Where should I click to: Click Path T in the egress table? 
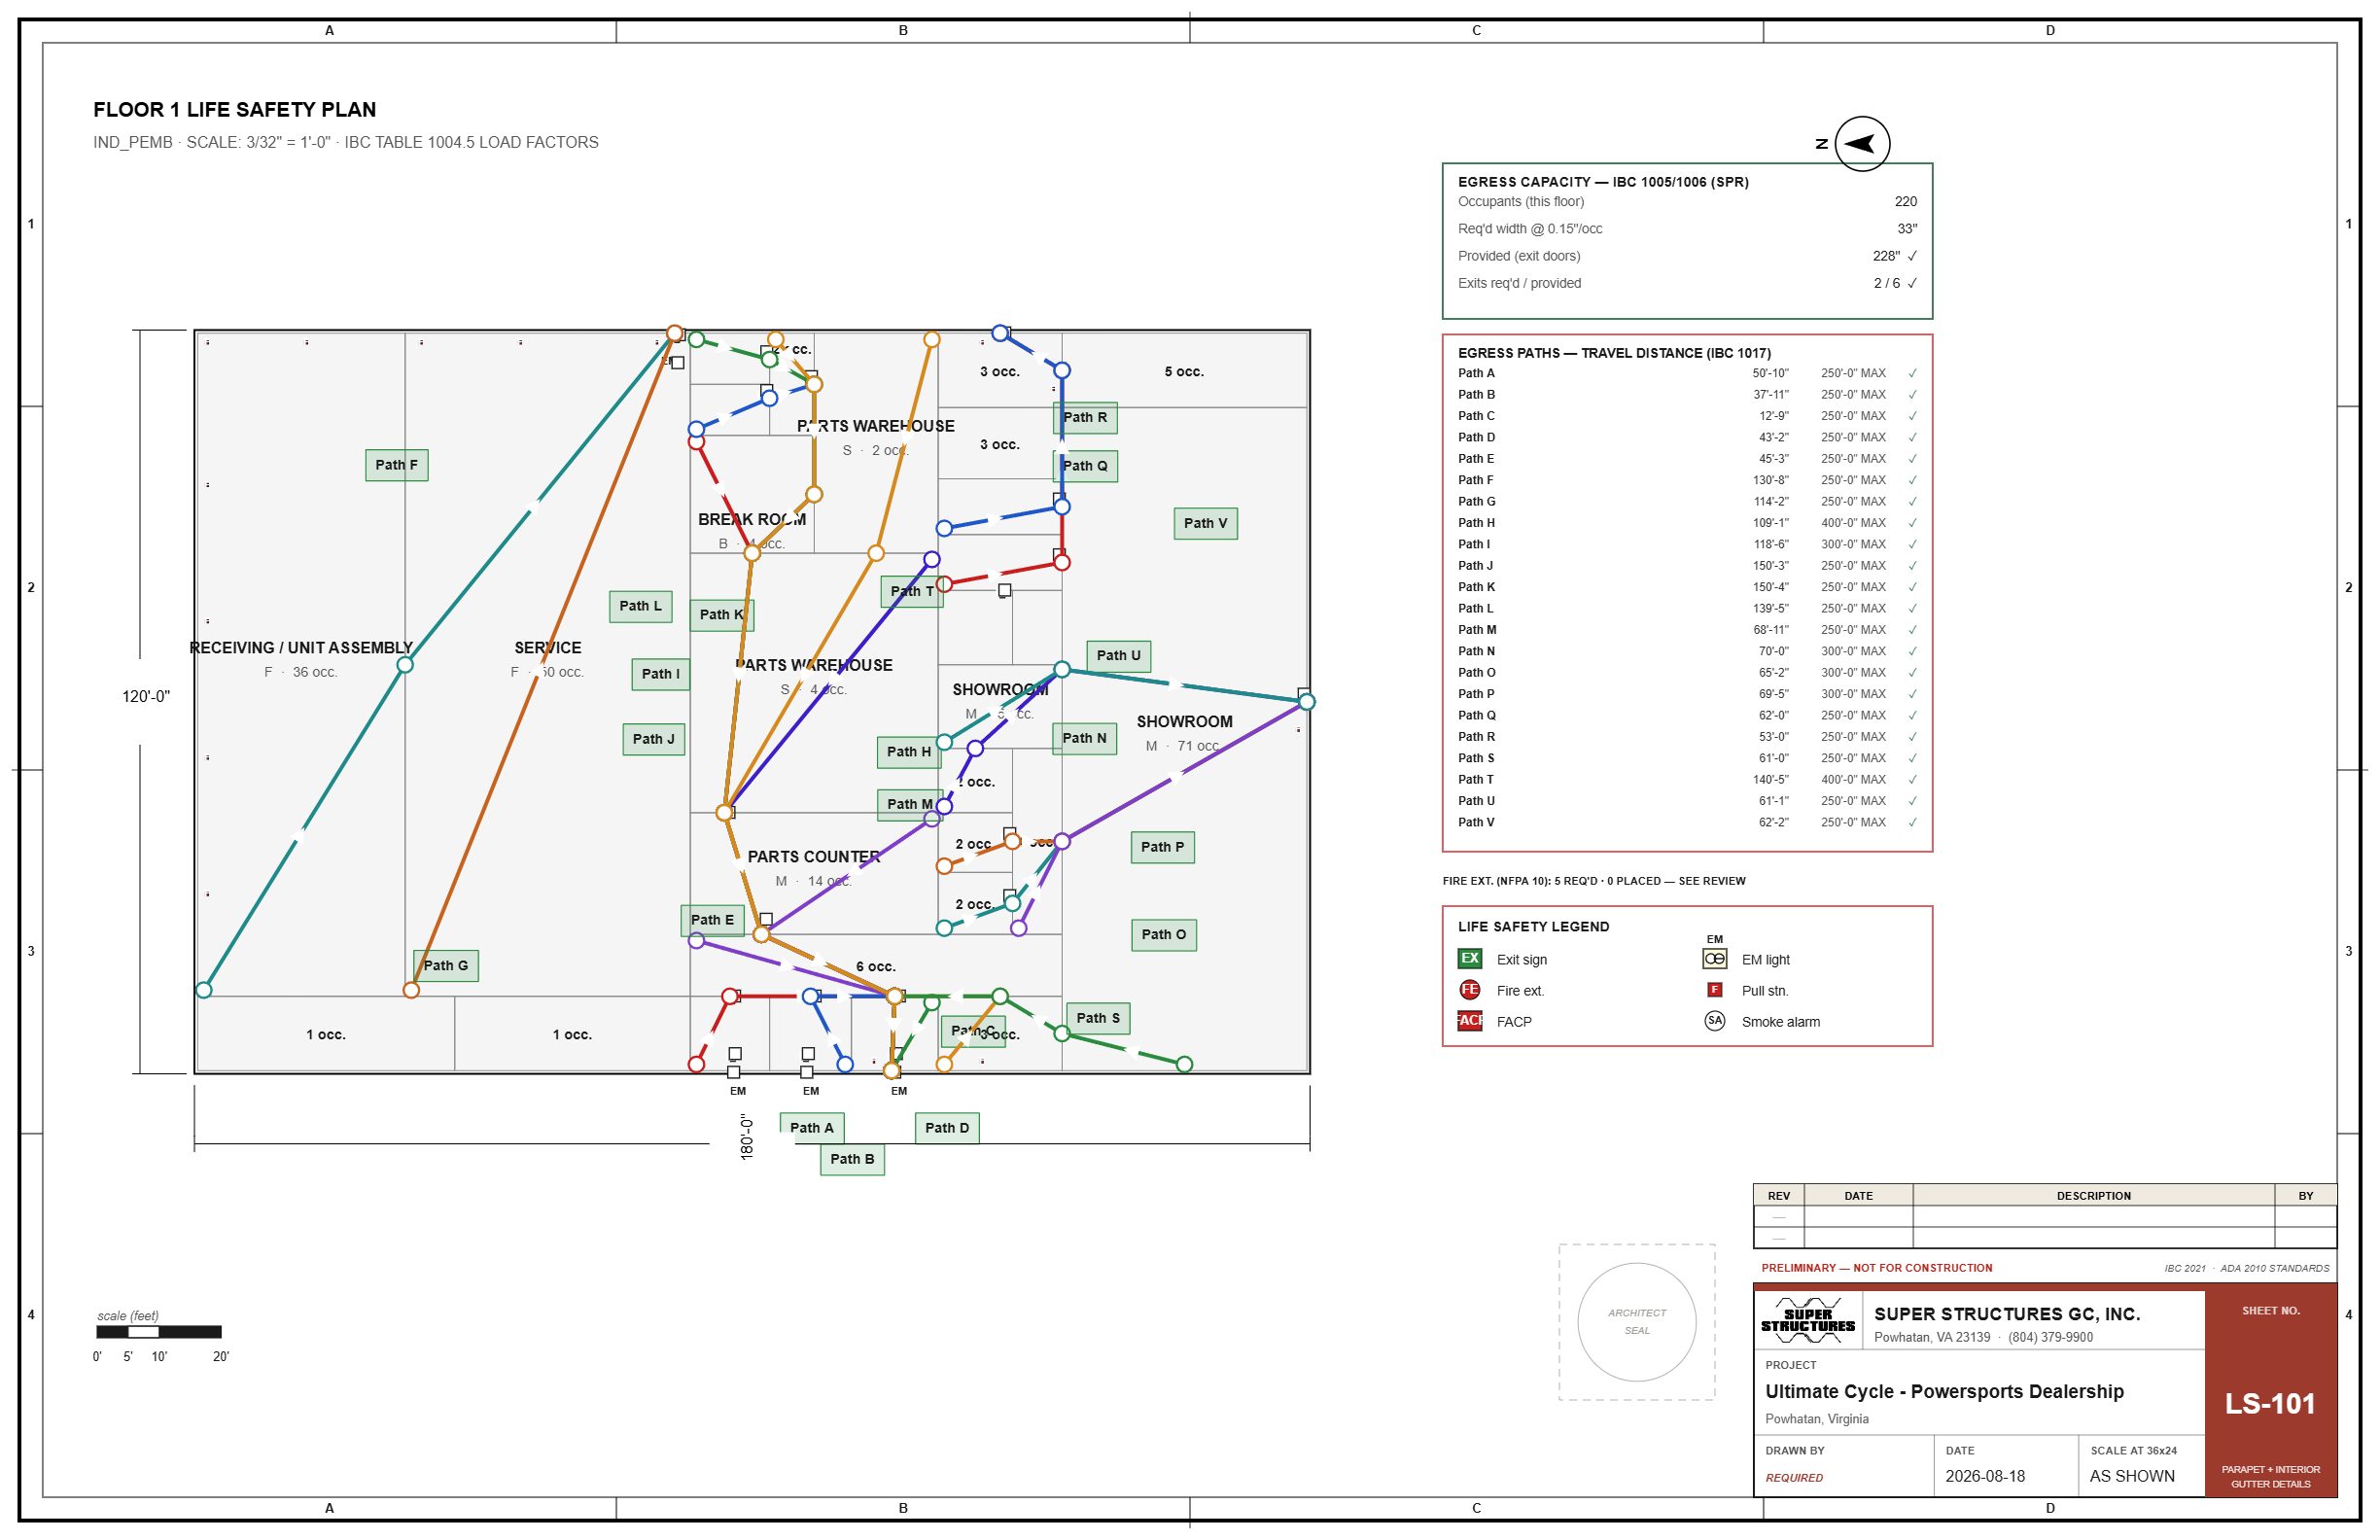tap(1476, 780)
